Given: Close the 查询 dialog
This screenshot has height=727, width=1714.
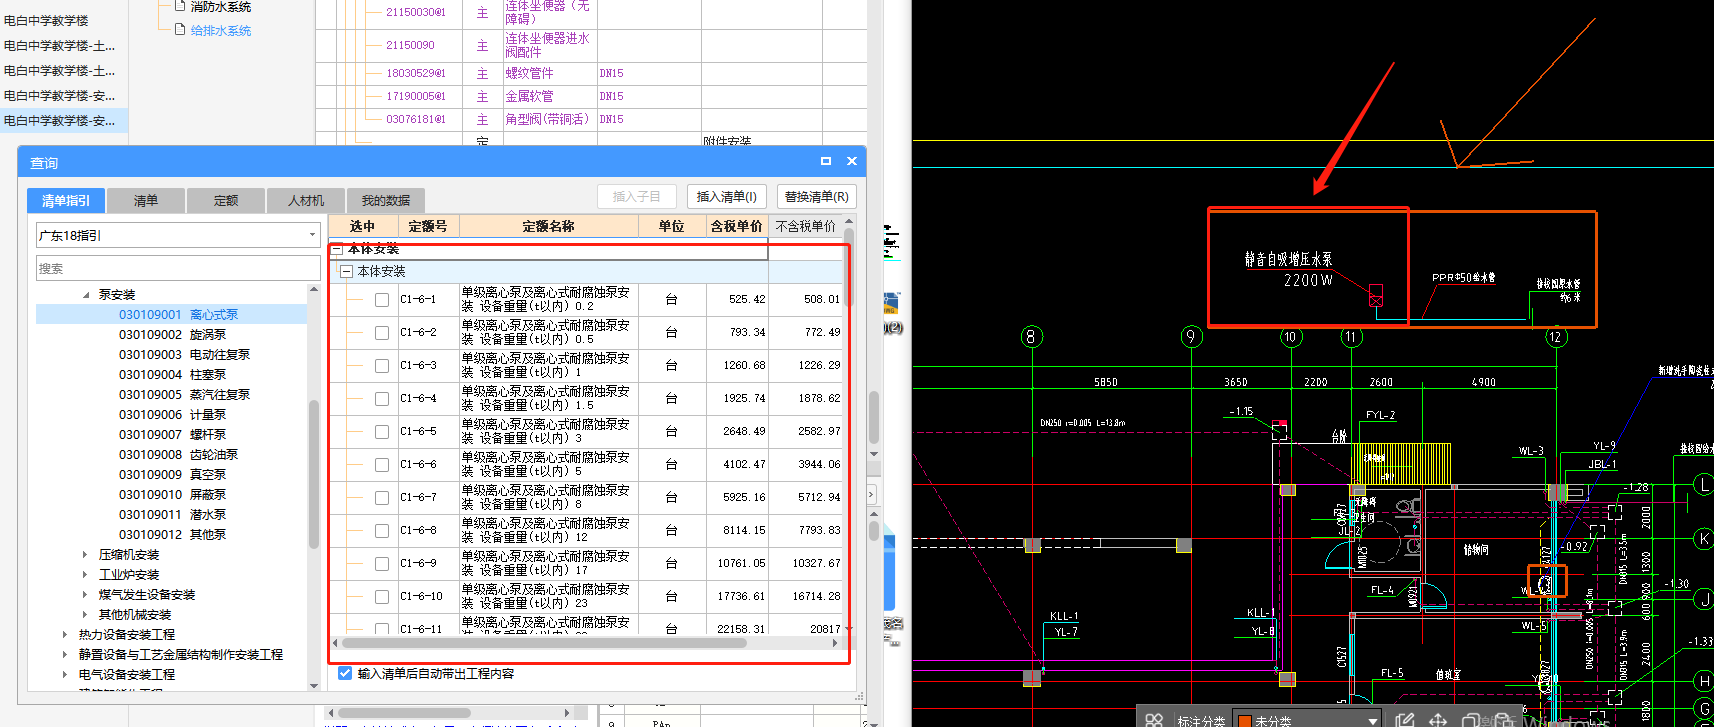Looking at the screenshot, I should [x=852, y=161].
